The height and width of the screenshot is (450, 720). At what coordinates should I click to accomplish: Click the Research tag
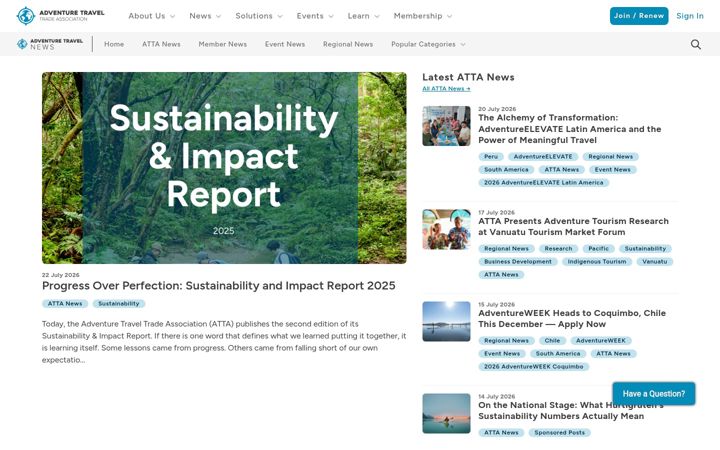click(558, 248)
